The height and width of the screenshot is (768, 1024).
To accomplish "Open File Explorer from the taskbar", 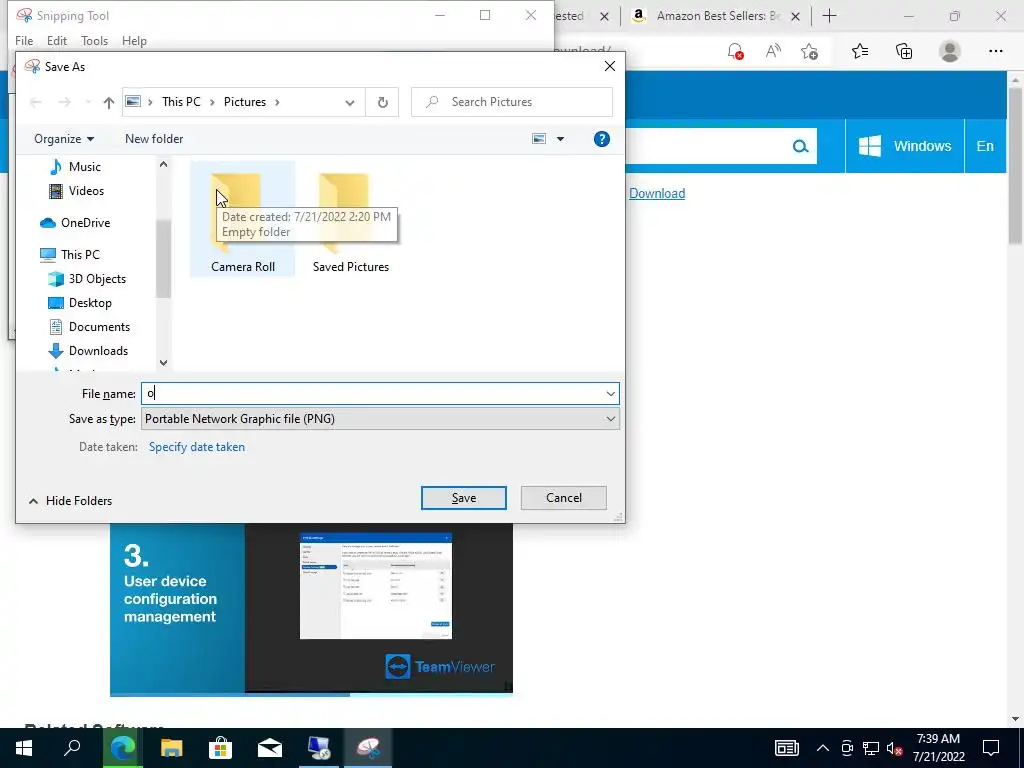I will click(172, 748).
